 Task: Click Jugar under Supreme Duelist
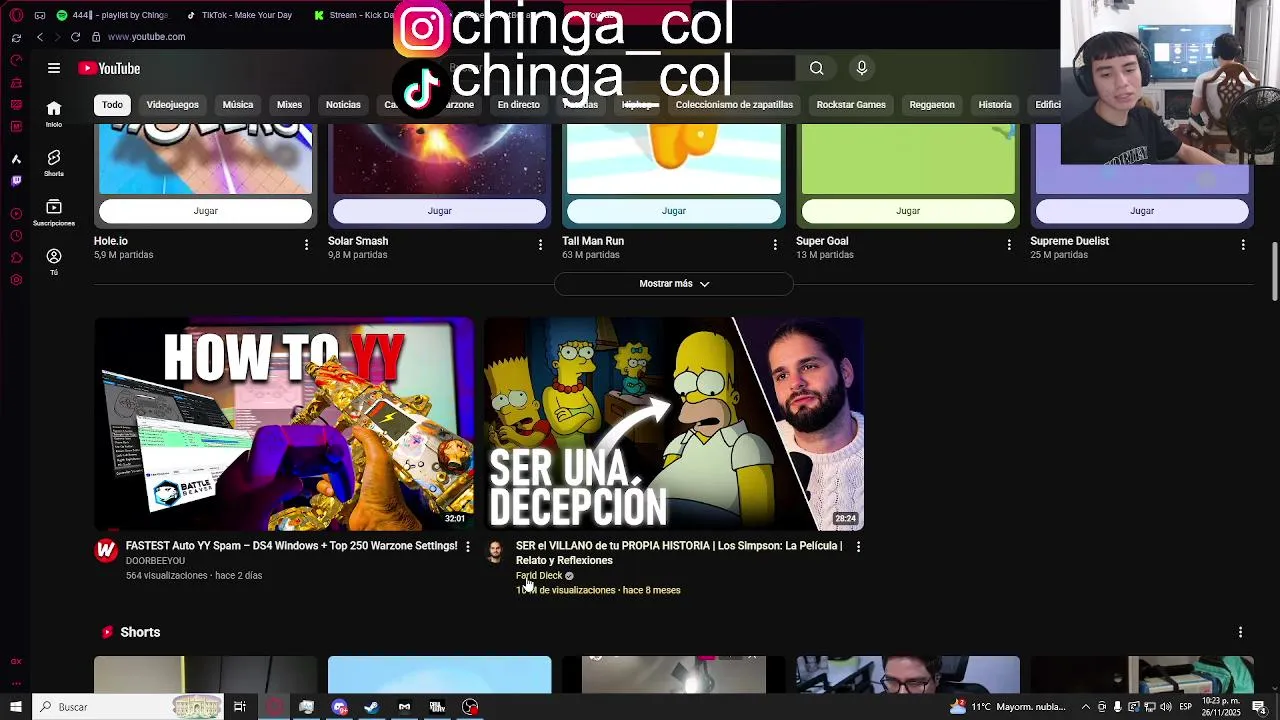1142,211
